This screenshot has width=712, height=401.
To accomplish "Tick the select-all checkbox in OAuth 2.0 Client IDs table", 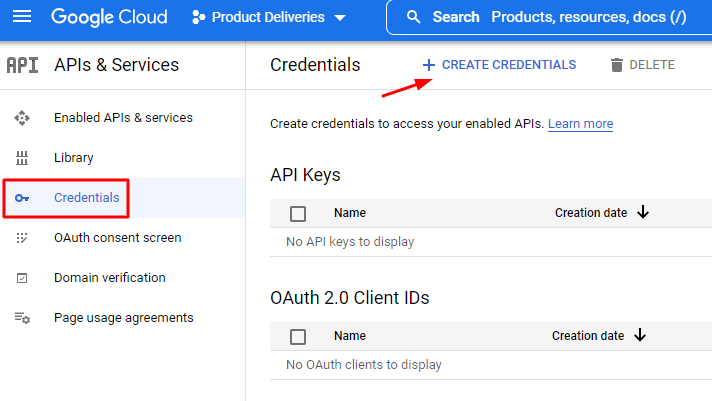I will coord(298,337).
